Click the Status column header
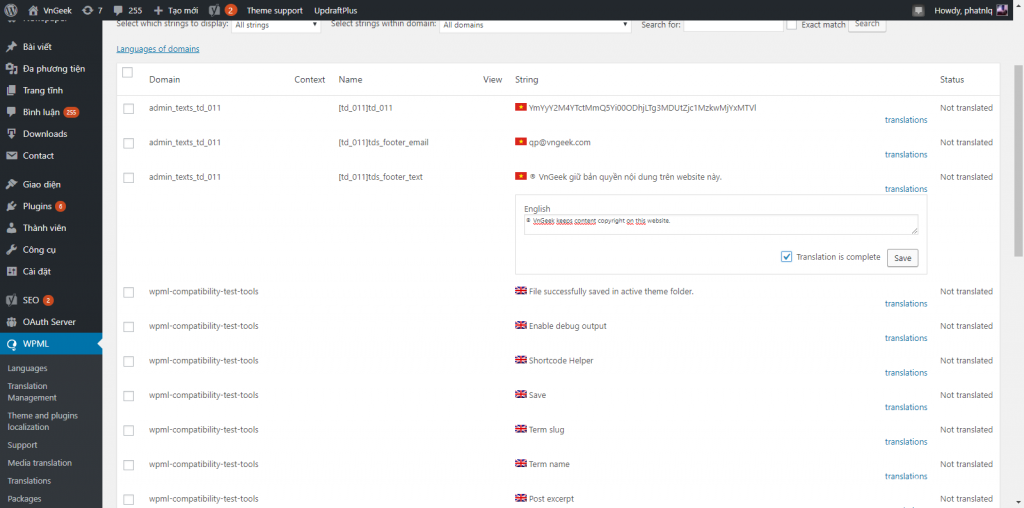Screen dimensions: 1024x508 pyautogui.click(x=952, y=80)
